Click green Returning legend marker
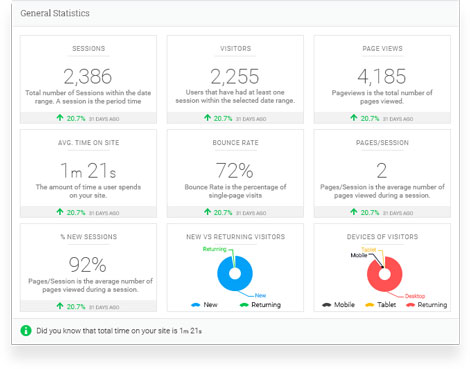The width and height of the screenshot is (470, 369). tap(244, 305)
